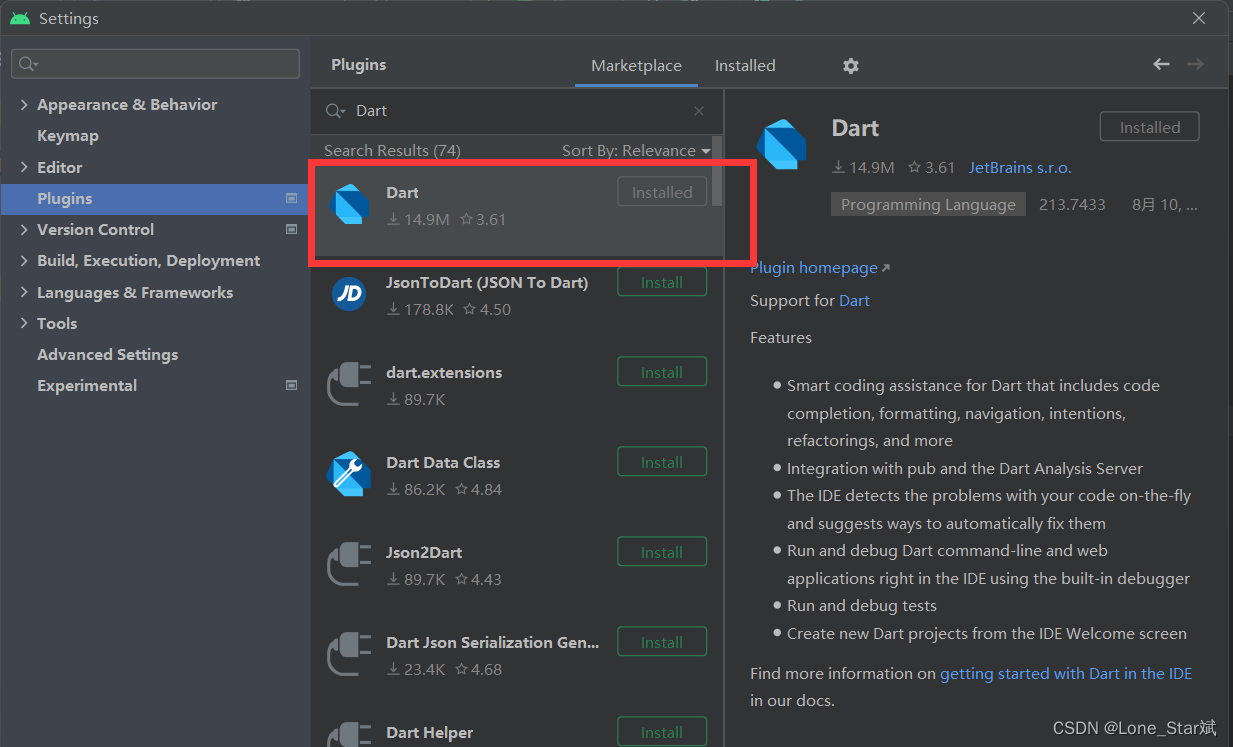Click the Dart Json Serialization plug icon
The width and height of the screenshot is (1233, 747).
tap(349, 654)
